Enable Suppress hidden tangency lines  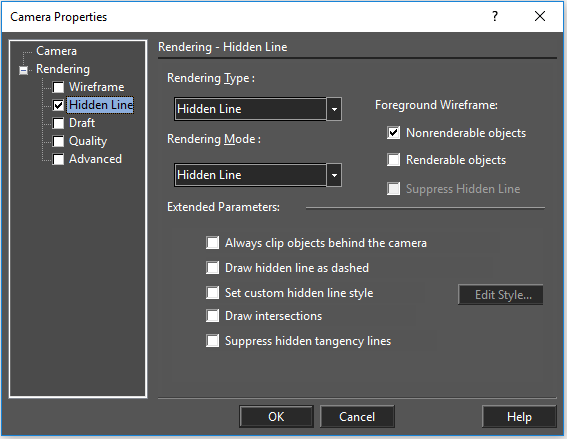click(x=212, y=341)
